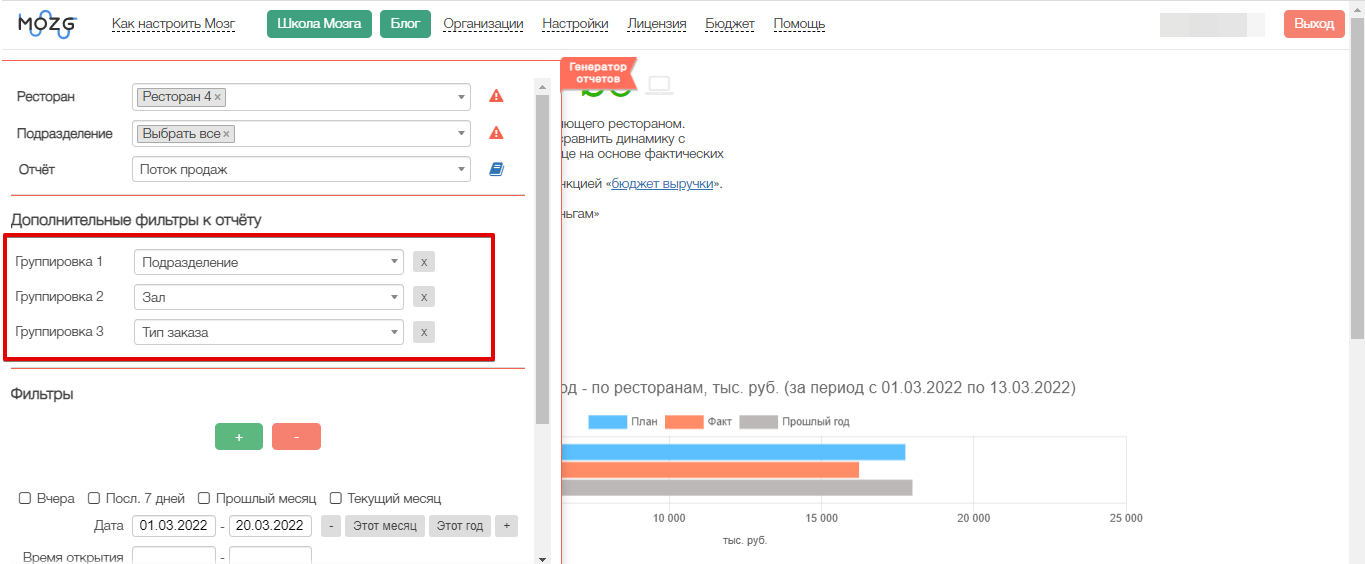Image resolution: width=1365 pixels, height=564 pixels.
Task: Open the Отчёт dropdown showing Поток продаж
Action: point(301,169)
